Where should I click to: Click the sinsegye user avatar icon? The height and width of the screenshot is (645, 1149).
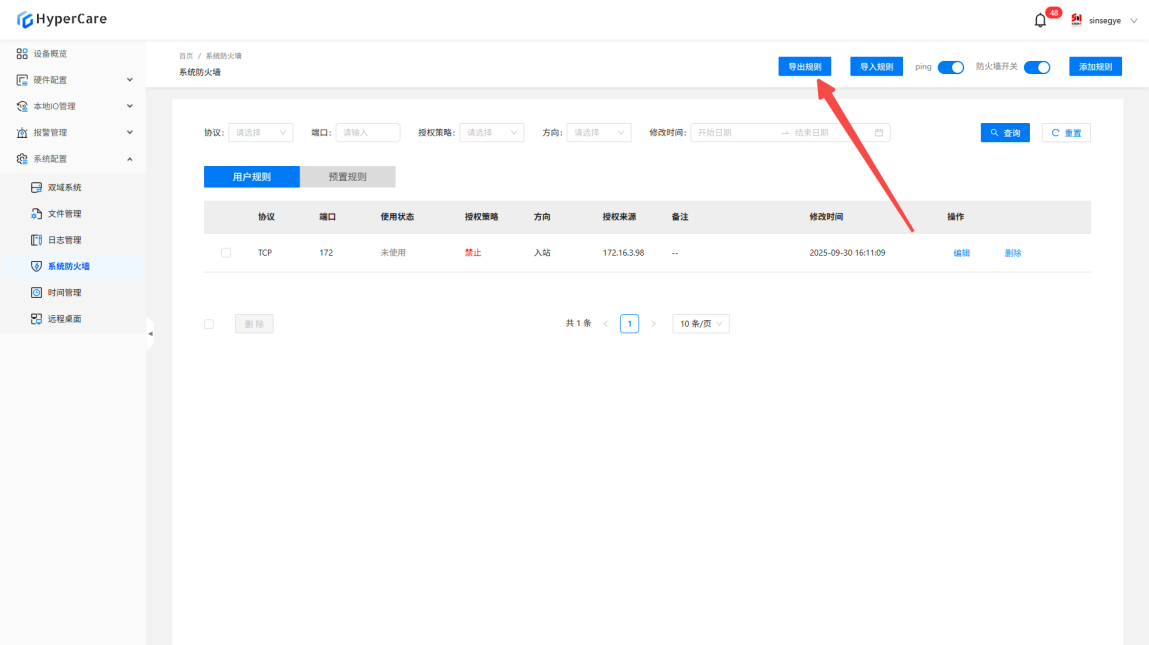click(1076, 20)
